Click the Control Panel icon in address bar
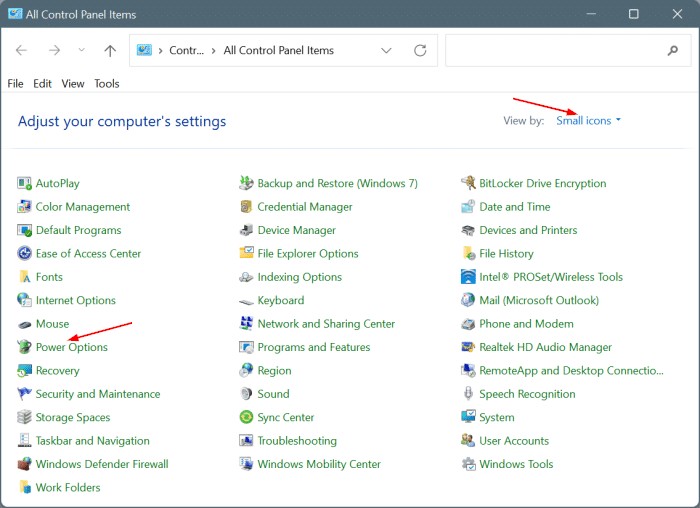The width and height of the screenshot is (700, 508). point(144,50)
